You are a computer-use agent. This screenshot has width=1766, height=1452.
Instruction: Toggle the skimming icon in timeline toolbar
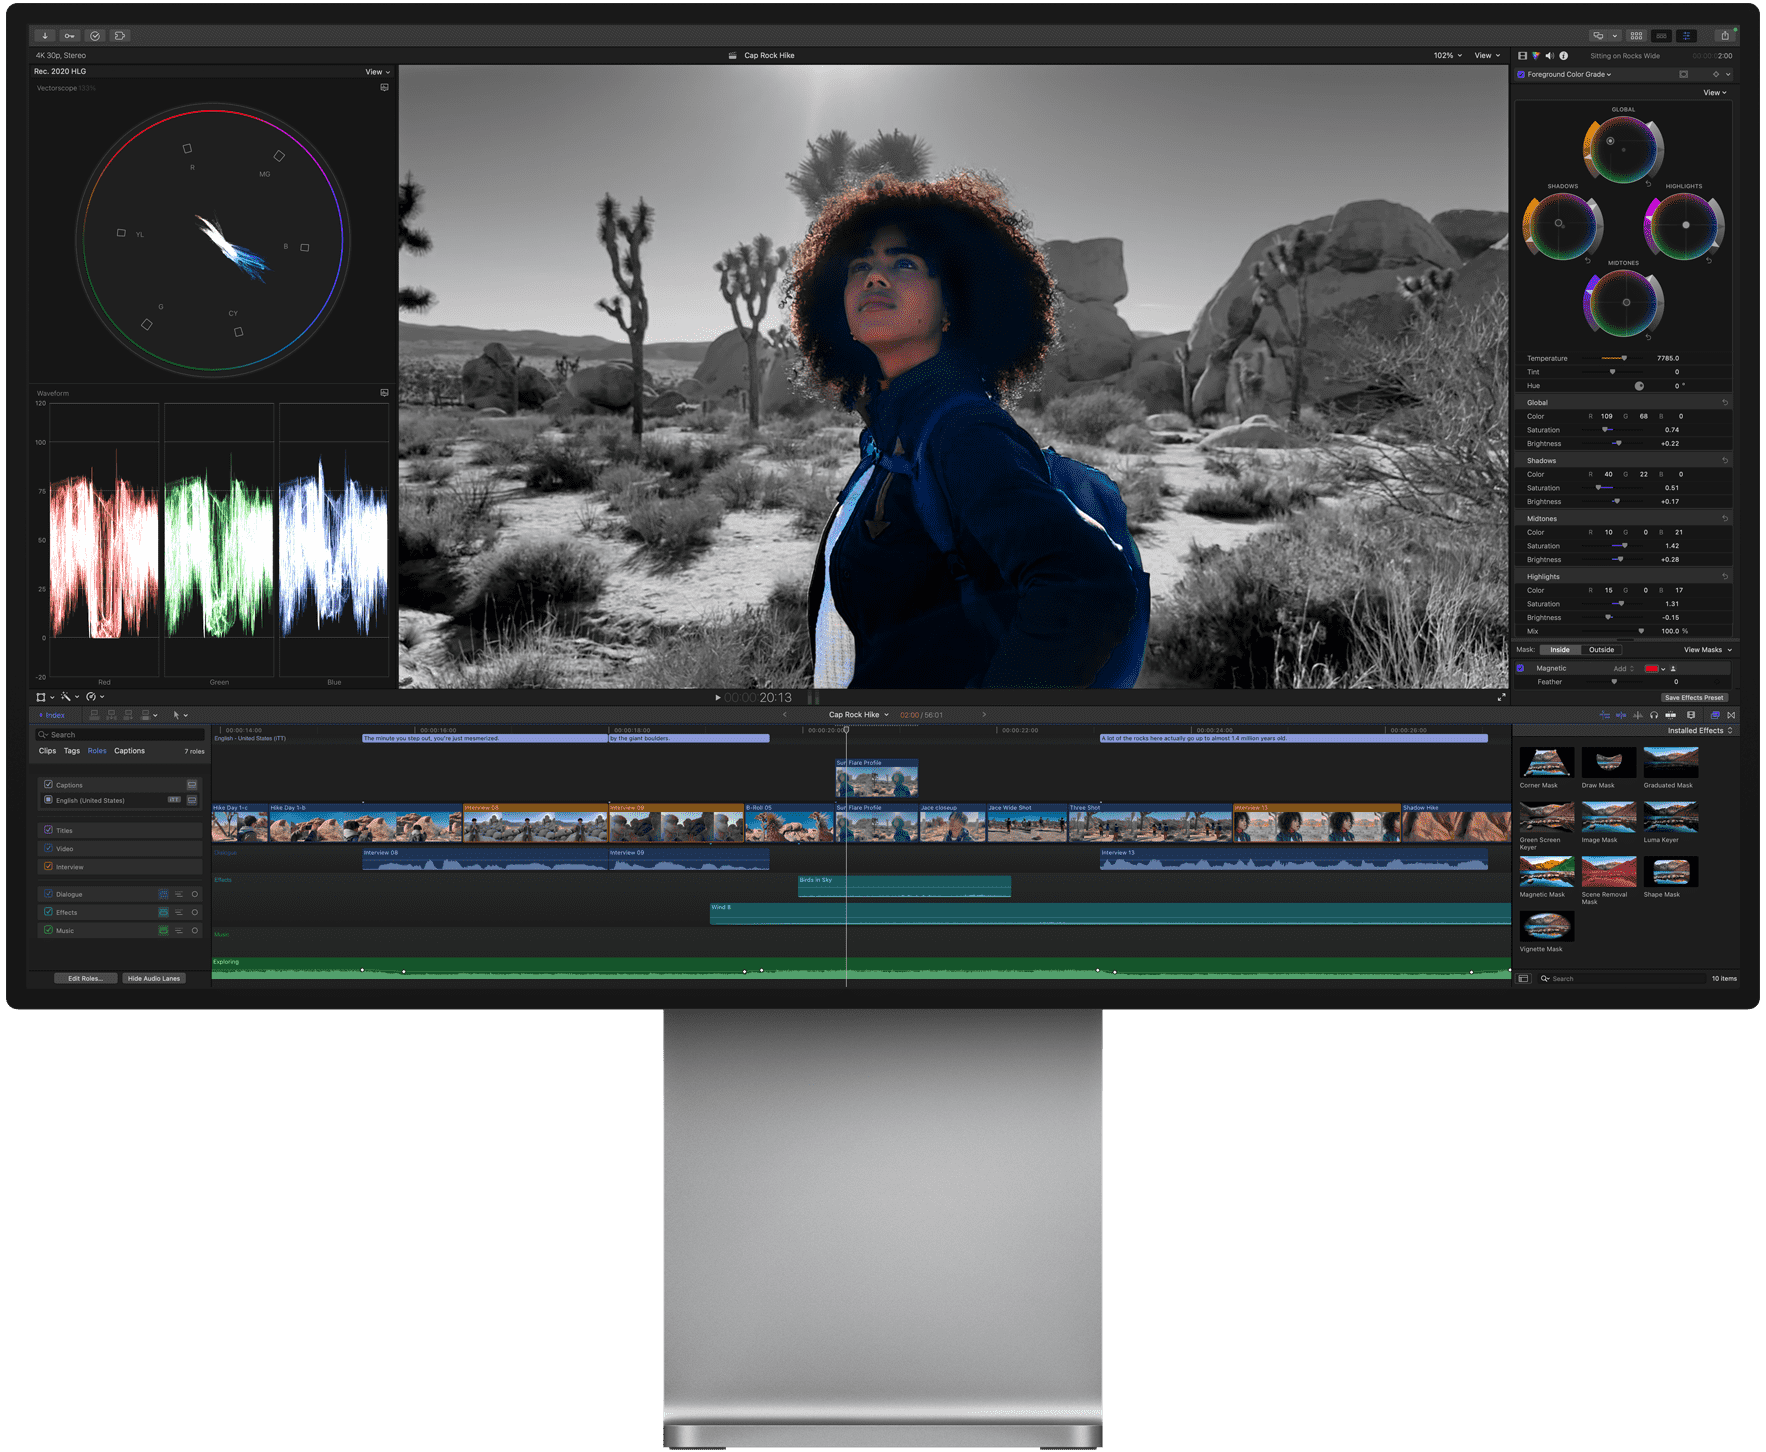[1621, 715]
